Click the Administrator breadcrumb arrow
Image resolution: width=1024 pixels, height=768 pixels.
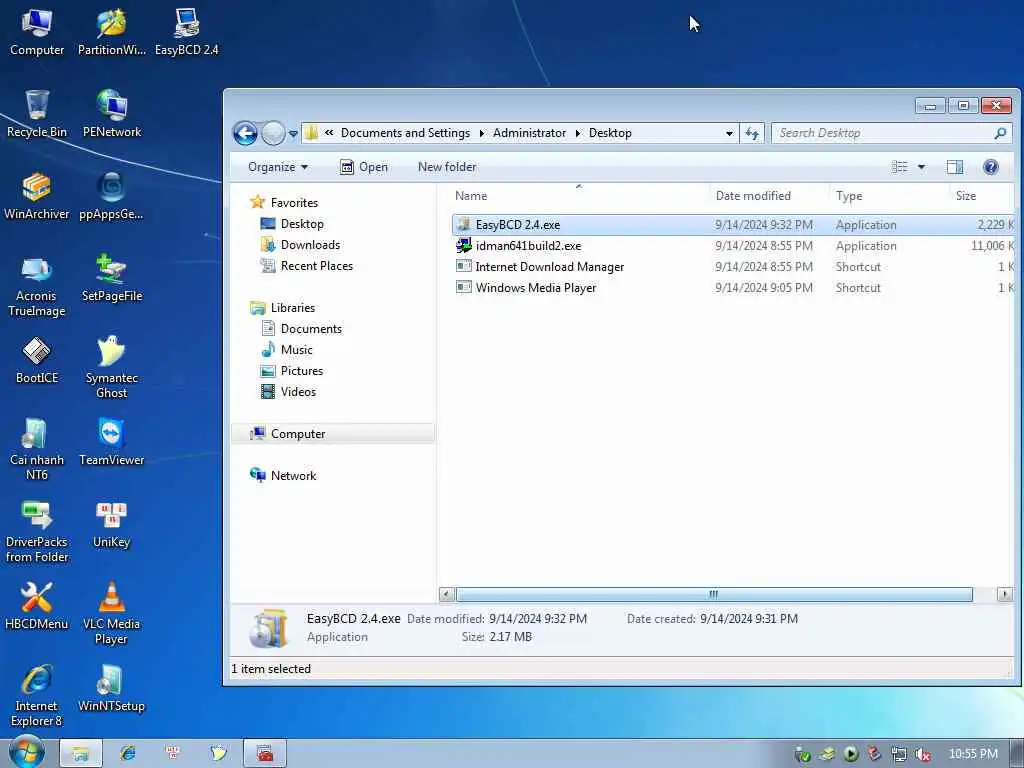pos(578,133)
